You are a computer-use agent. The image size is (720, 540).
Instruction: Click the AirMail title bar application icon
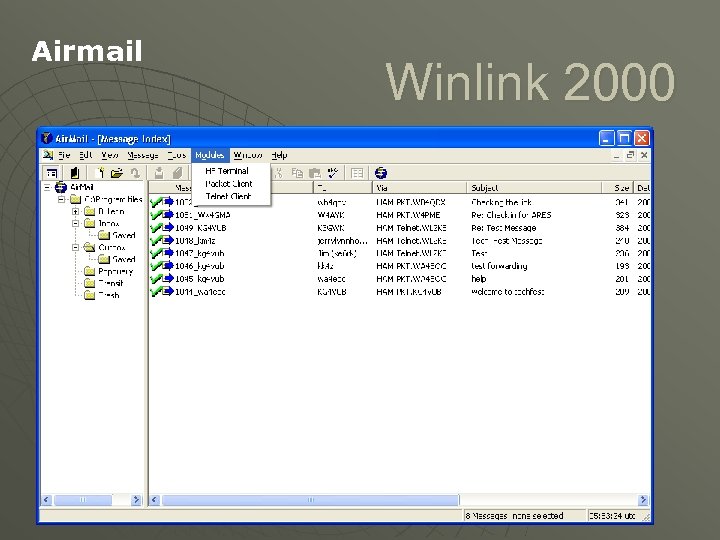[46, 138]
